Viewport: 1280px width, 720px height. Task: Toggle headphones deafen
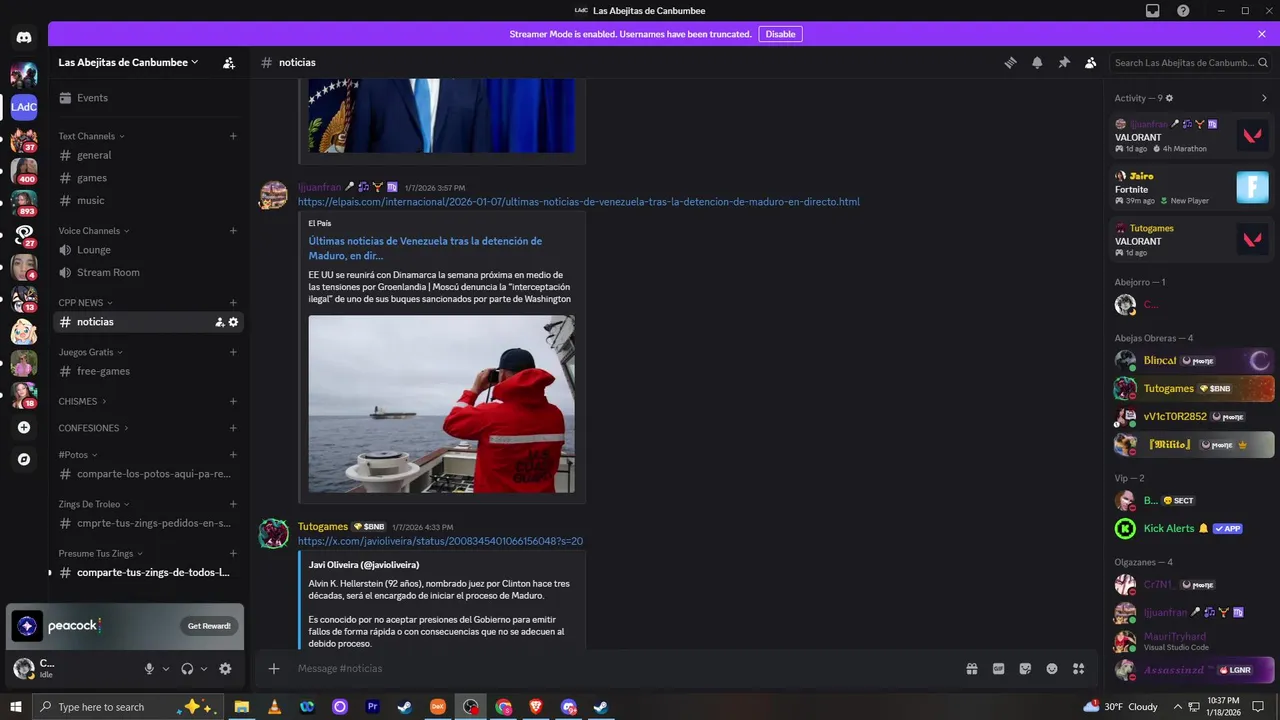point(187,669)
